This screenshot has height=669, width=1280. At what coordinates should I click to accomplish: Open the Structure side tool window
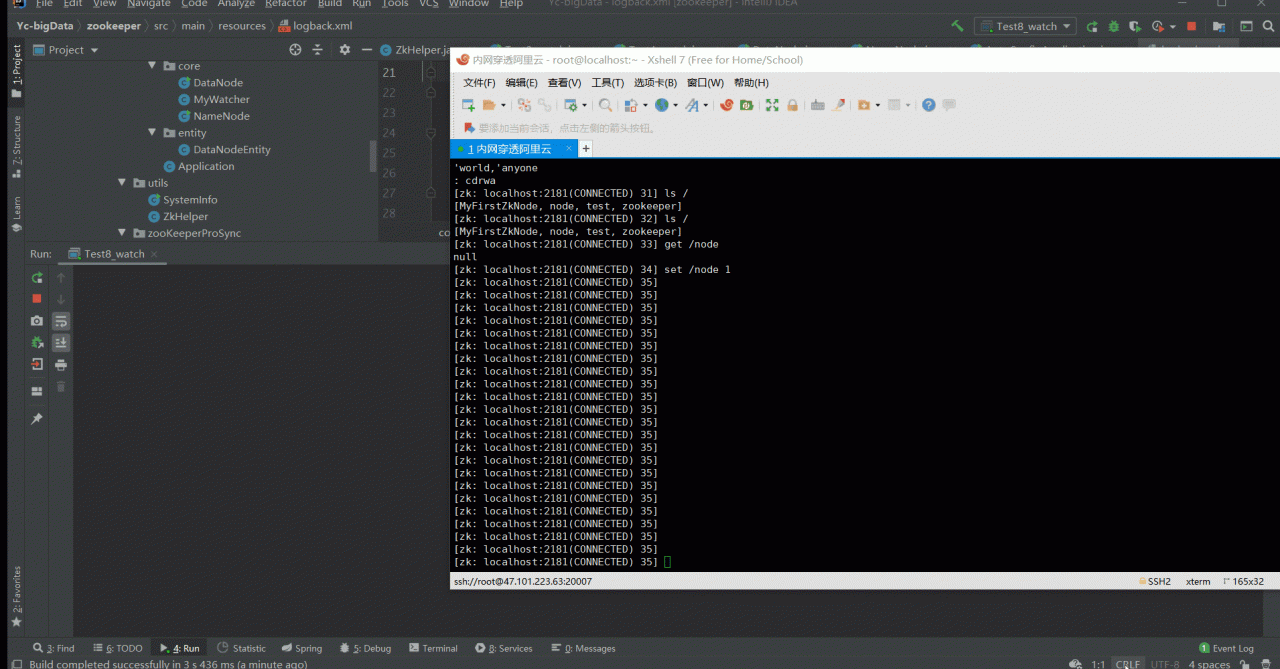(16, 146)
